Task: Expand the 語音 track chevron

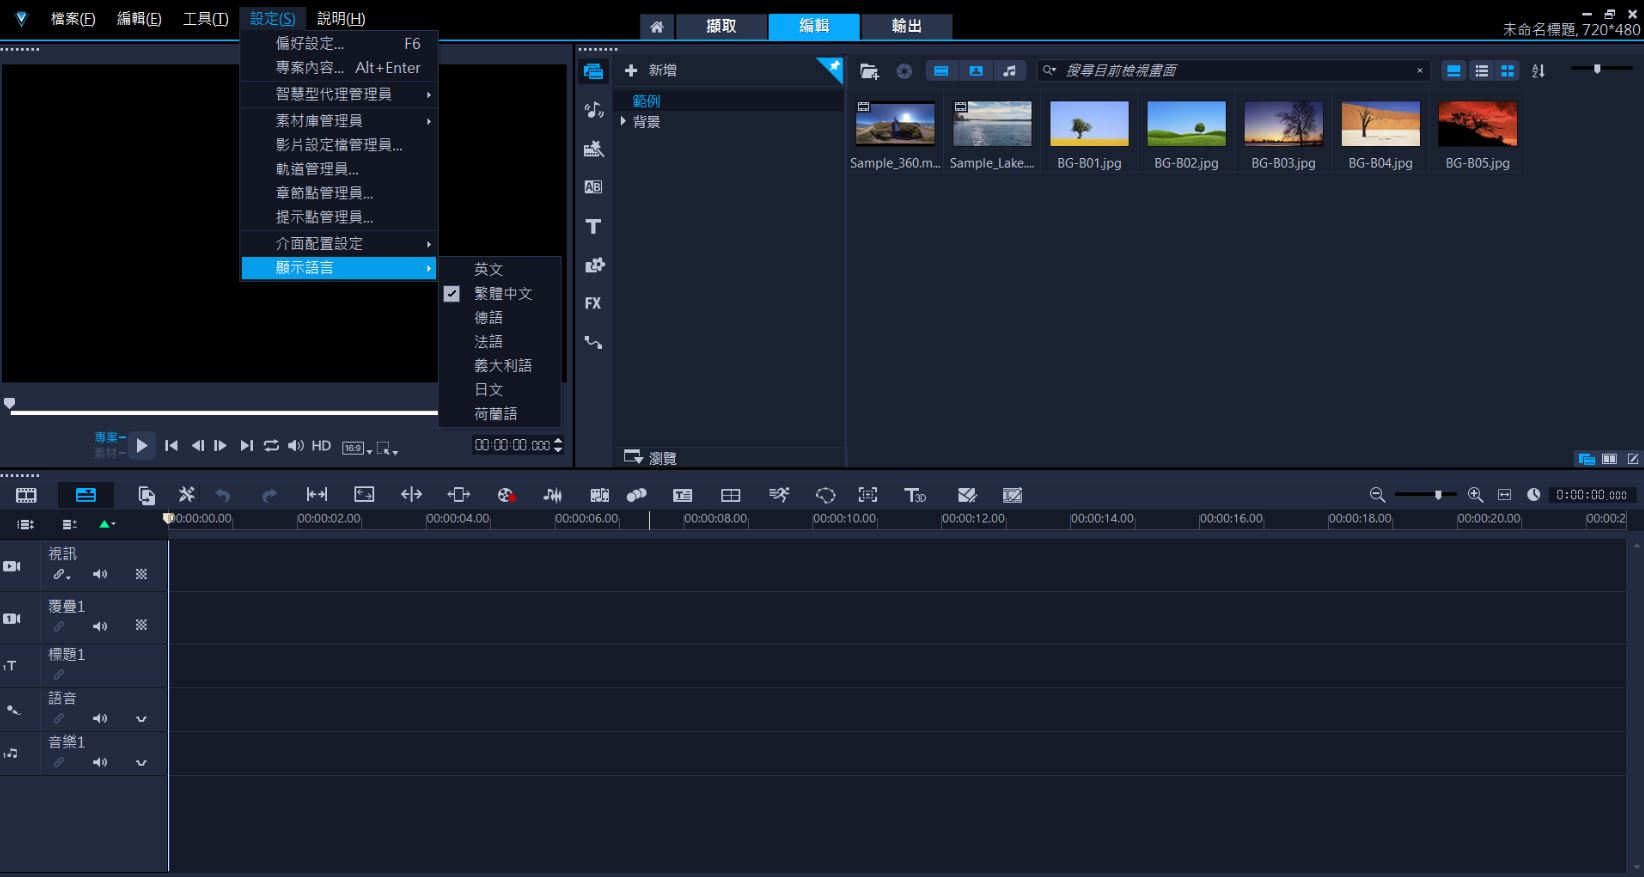Action: (141, 719)
